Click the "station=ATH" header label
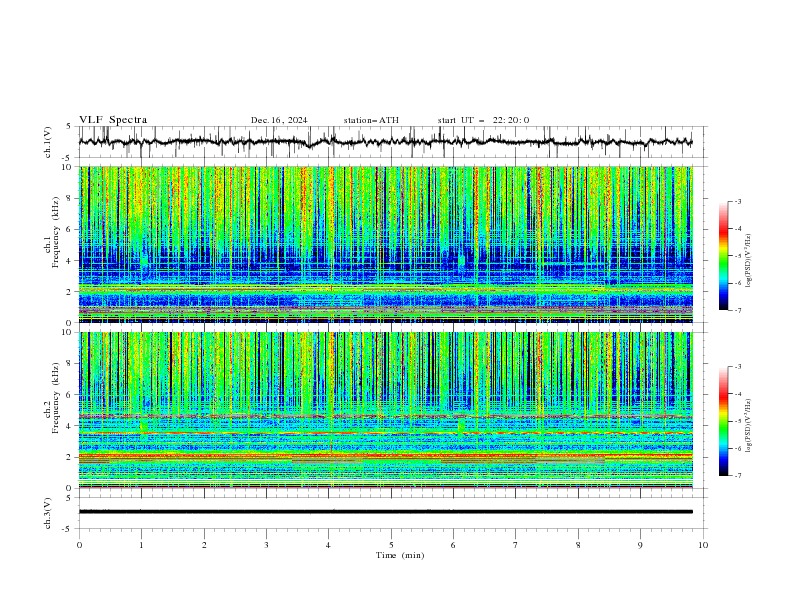This screenshot has height=612, width=792. (x=371, y=120)
